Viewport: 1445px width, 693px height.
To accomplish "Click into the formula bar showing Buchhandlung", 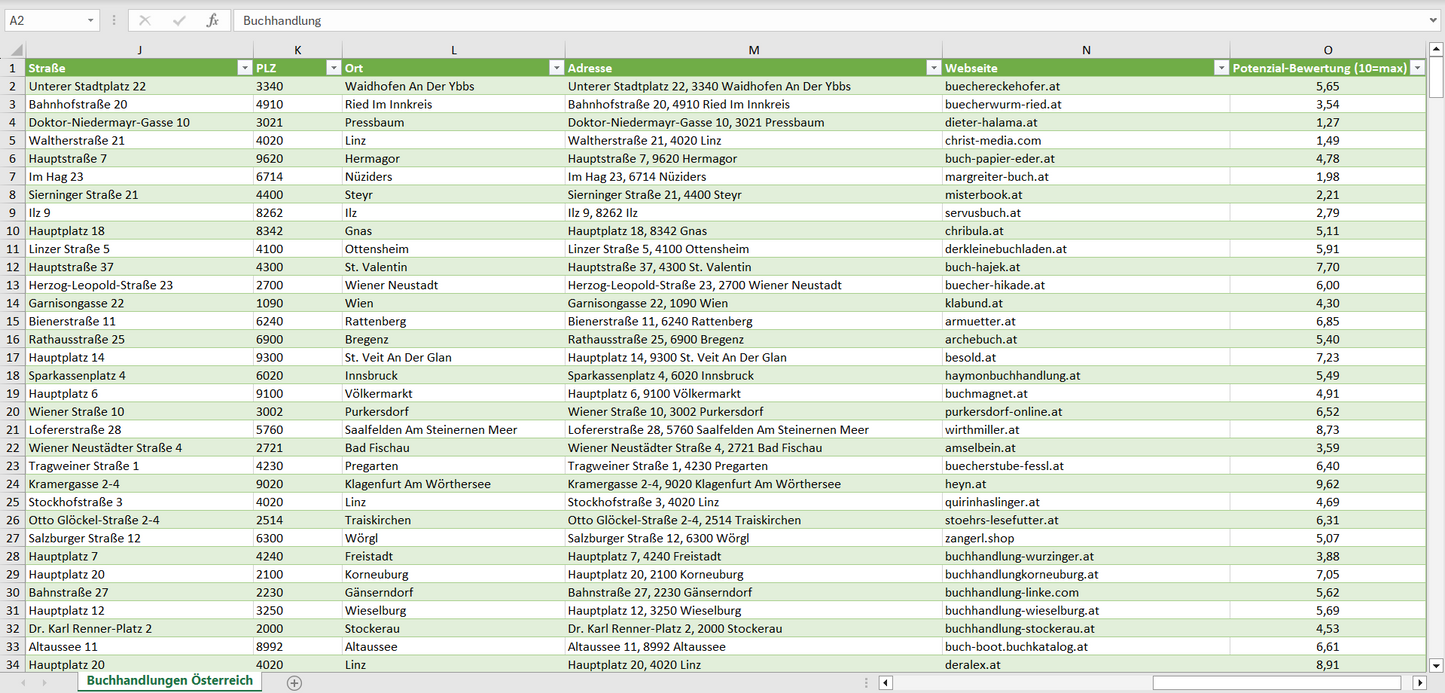I will (800, 20).
